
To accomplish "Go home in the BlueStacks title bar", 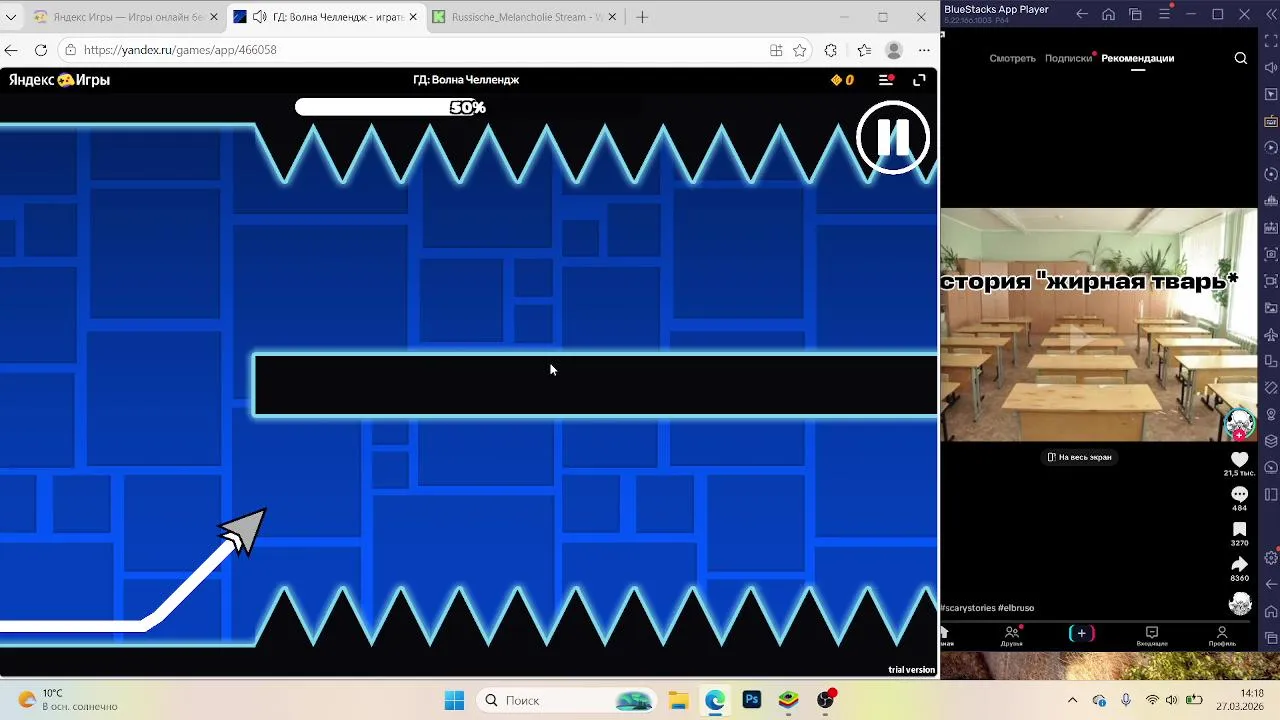I will pyautogui.click(x=1109, y=14).
